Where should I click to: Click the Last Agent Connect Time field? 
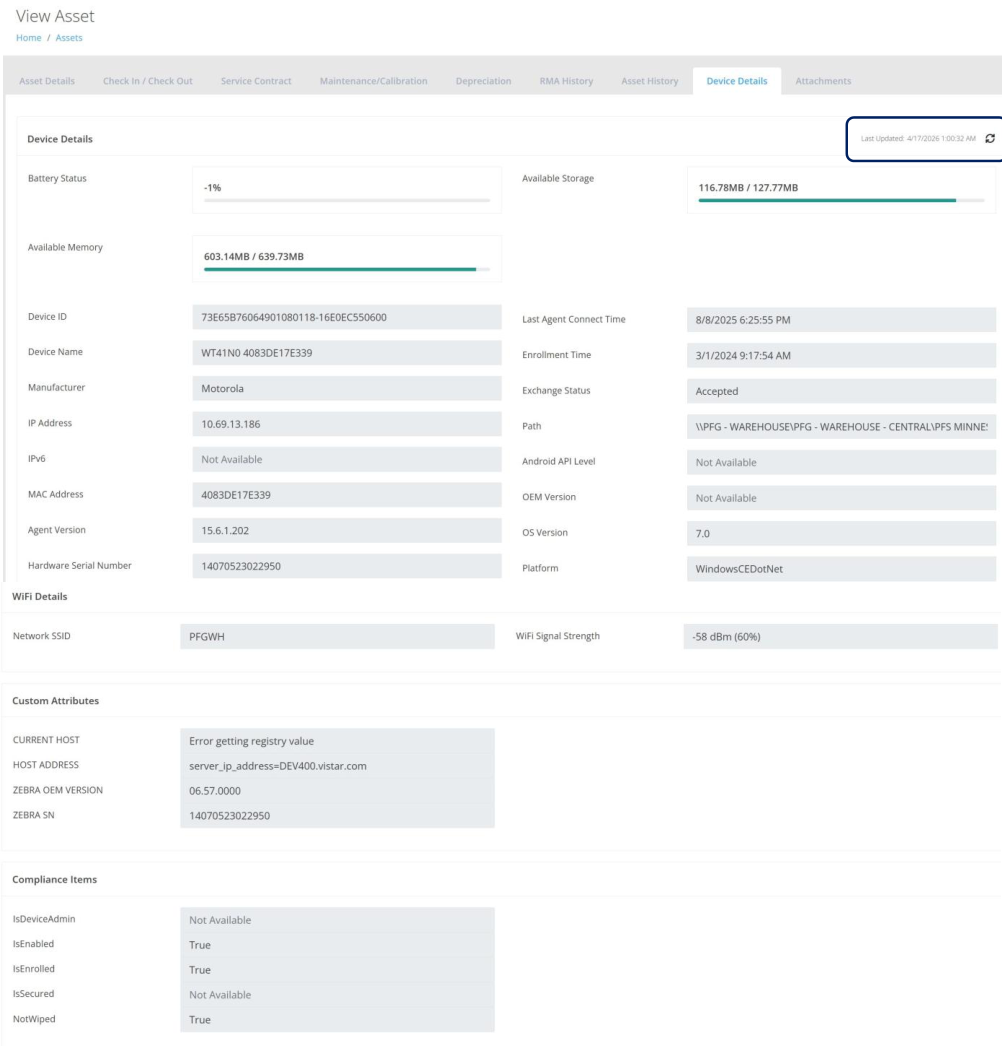(x=841, y=320)
